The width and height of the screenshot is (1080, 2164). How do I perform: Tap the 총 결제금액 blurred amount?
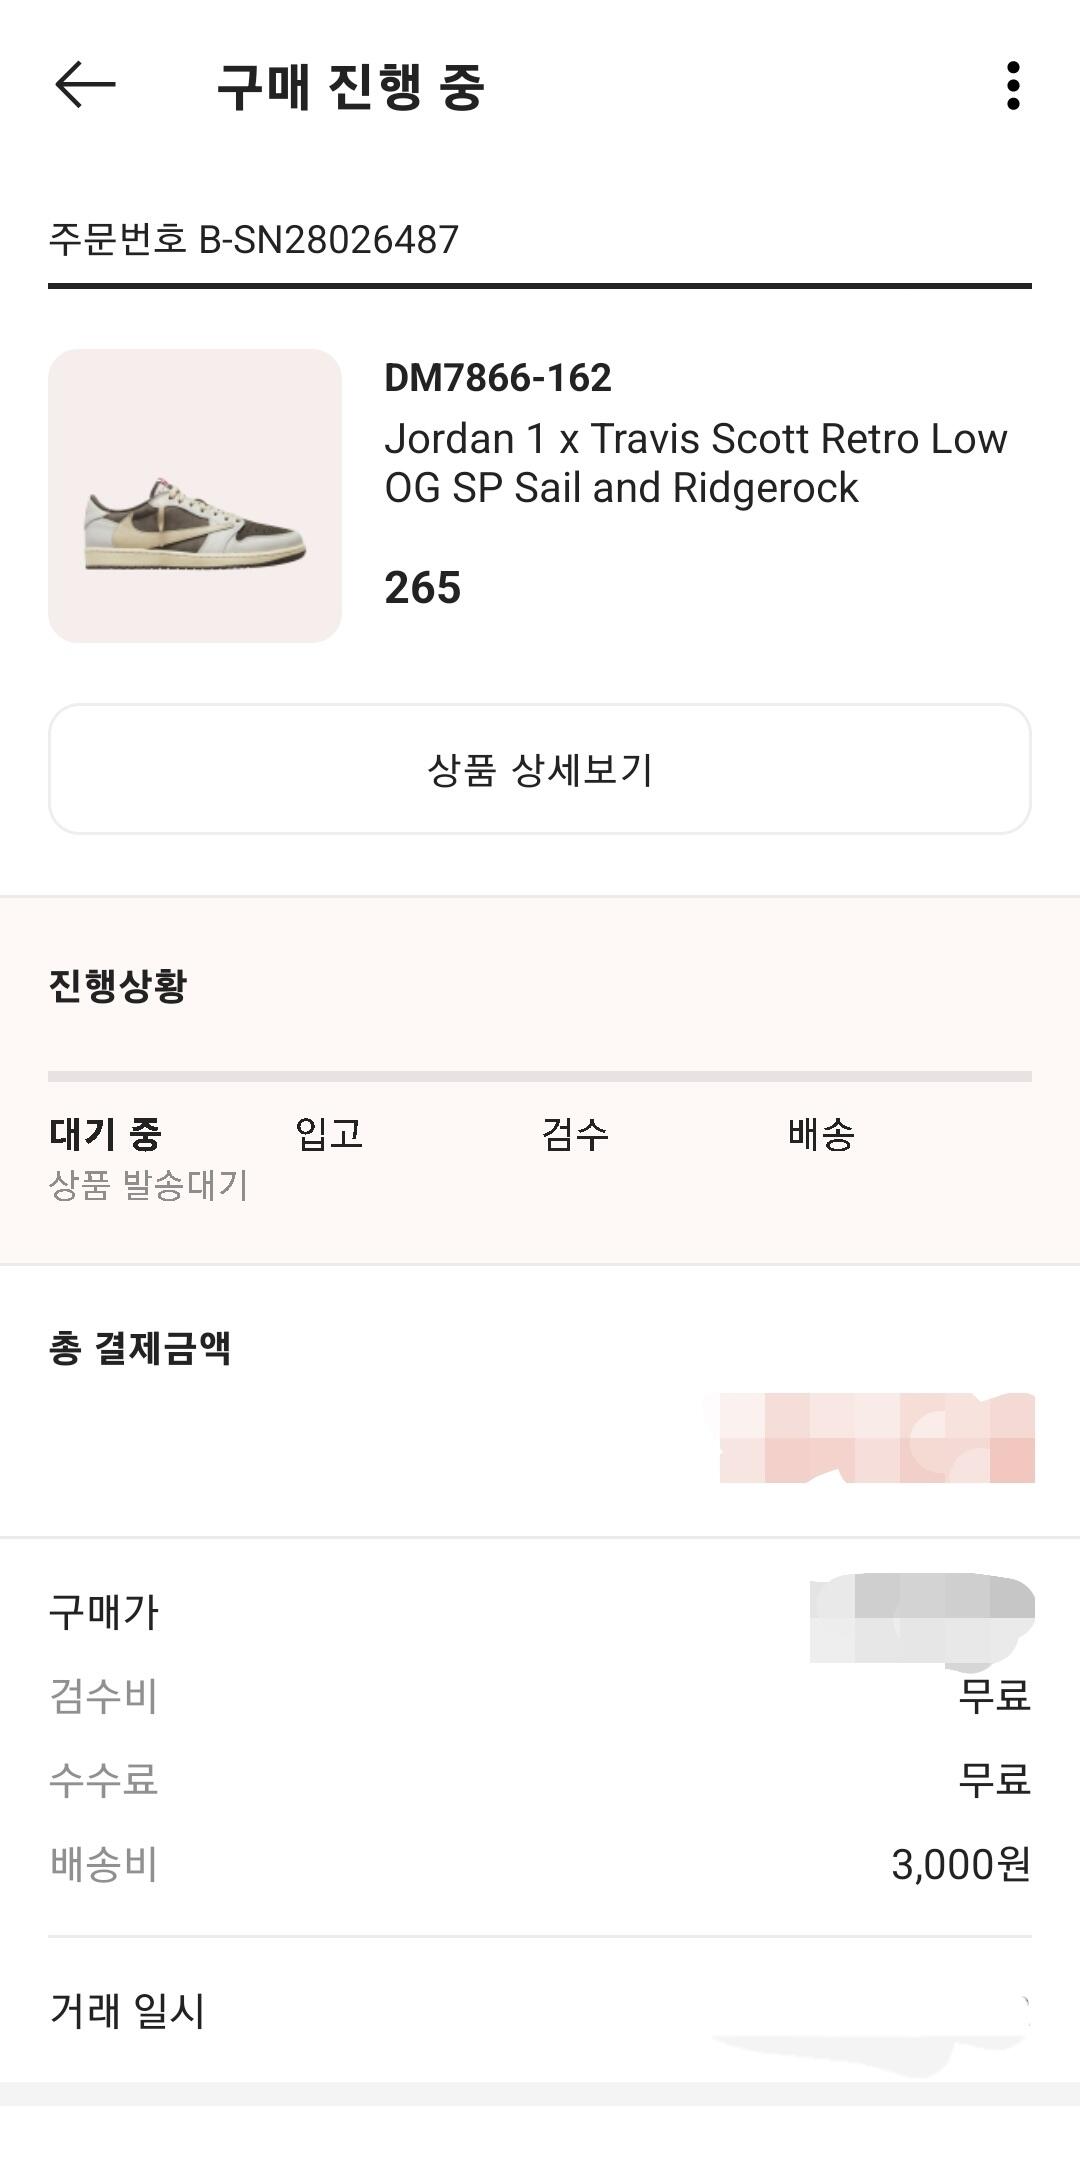click(x=876, y=1437)
